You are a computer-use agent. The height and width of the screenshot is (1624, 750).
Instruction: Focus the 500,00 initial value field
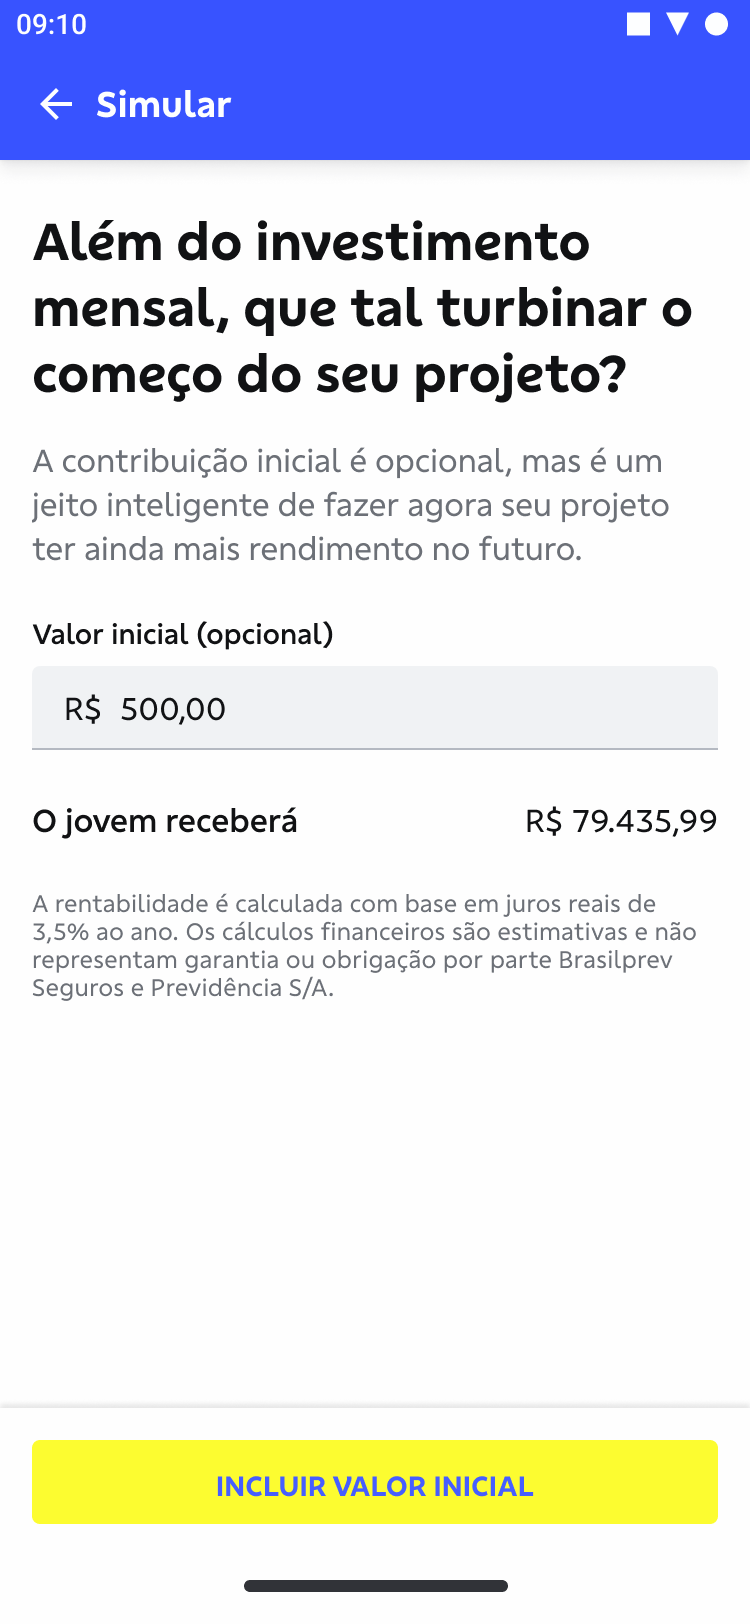coord(400,708)
